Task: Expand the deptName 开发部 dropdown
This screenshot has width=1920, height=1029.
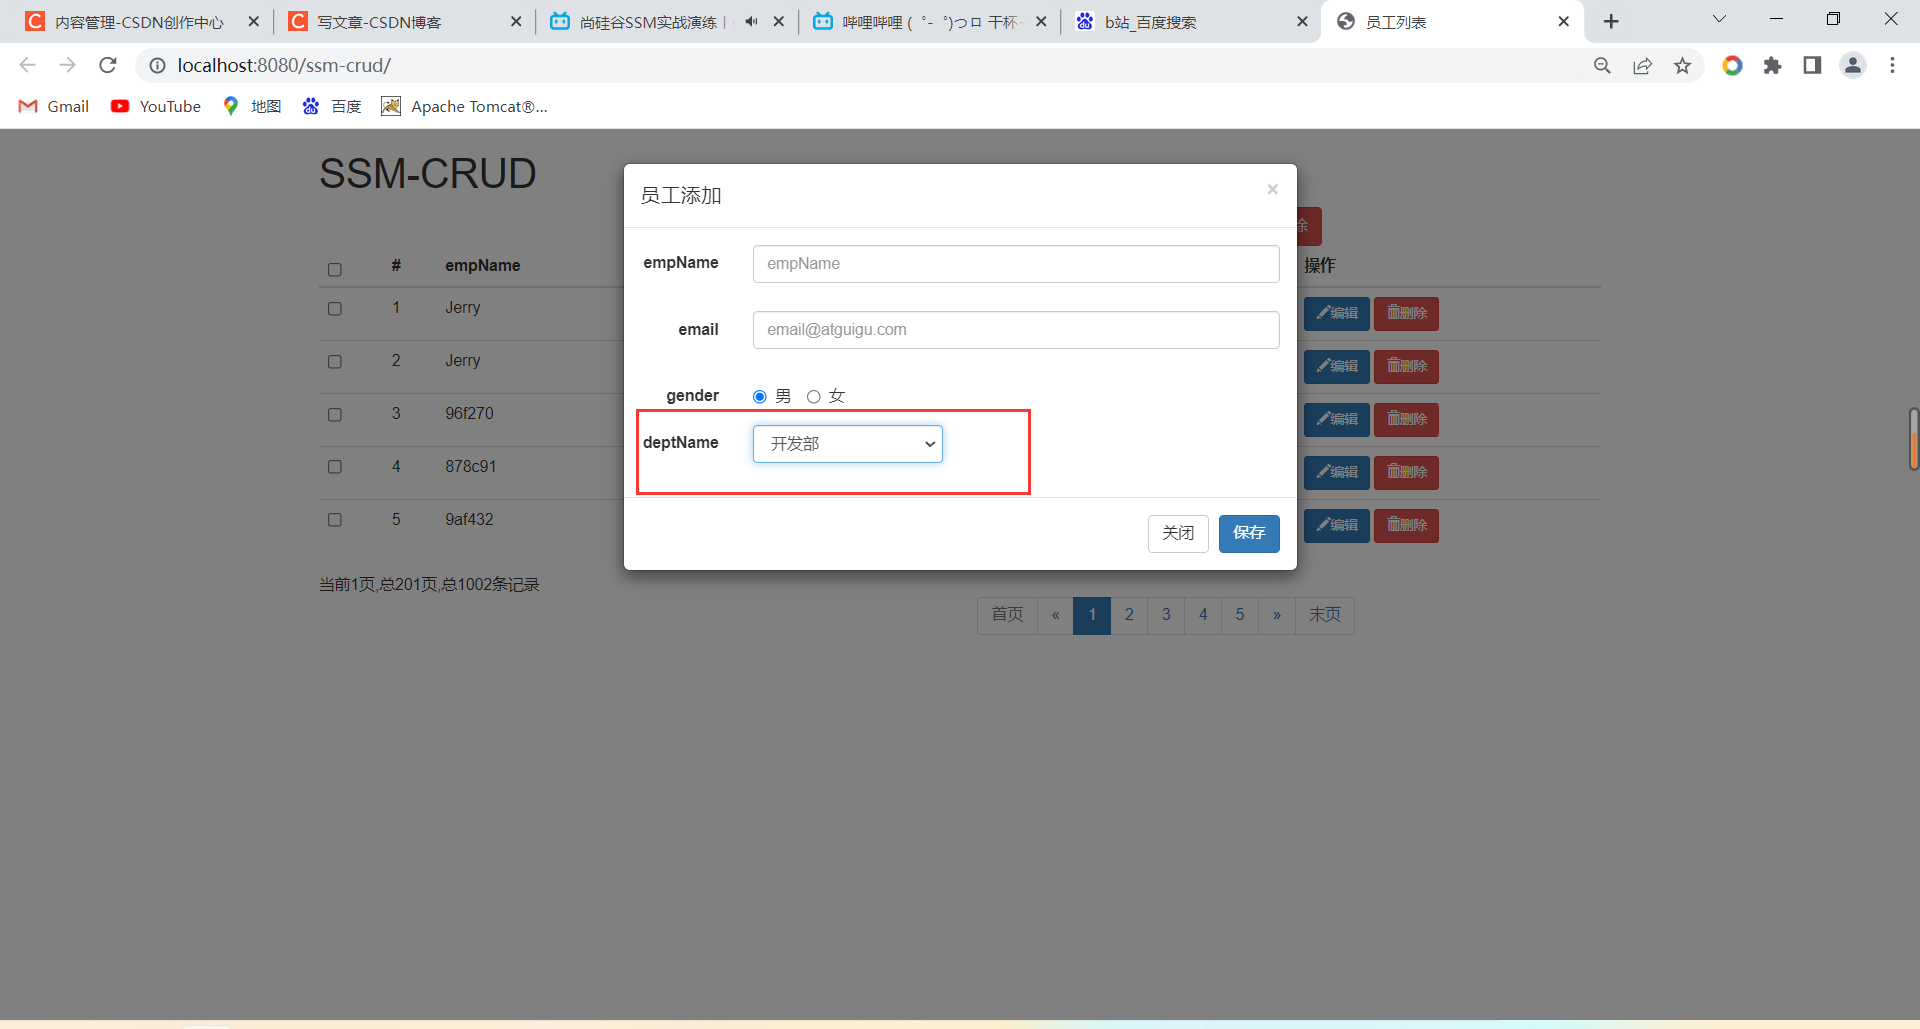Action: pyautogui.click(x=847, y=444)
